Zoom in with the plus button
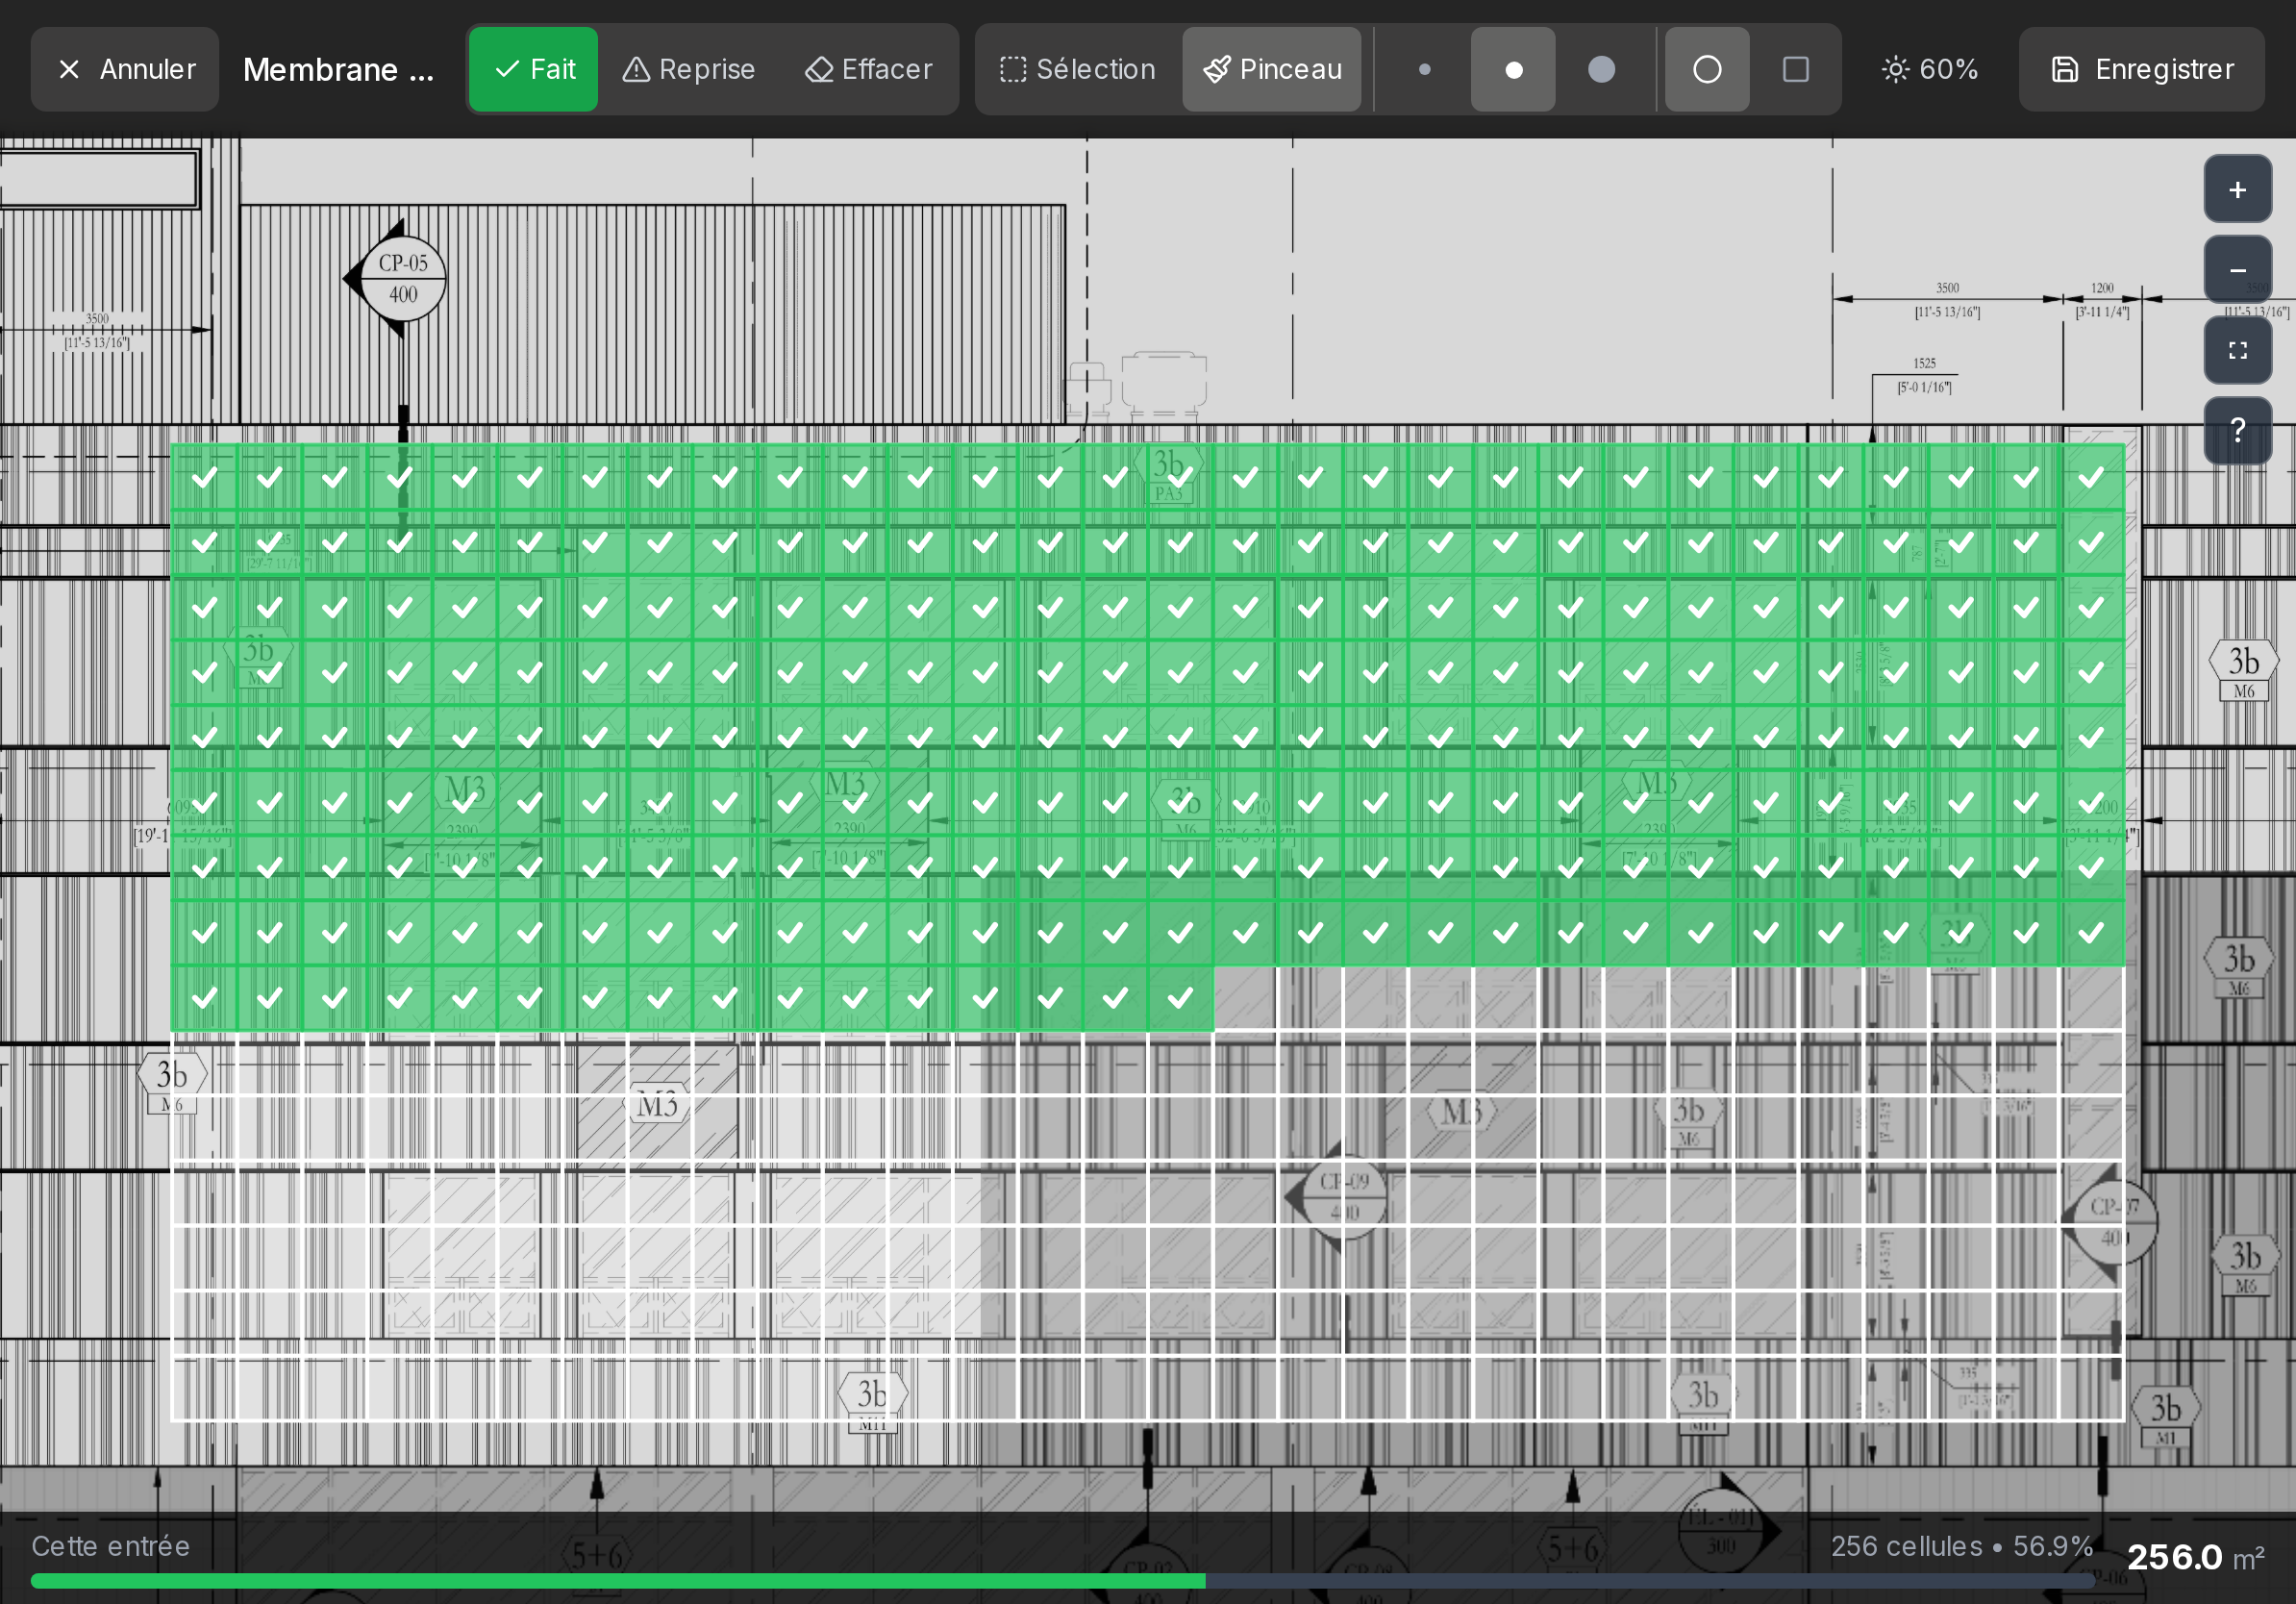This screenshot has height=1604, width=2296. [x=2238, y=189]
